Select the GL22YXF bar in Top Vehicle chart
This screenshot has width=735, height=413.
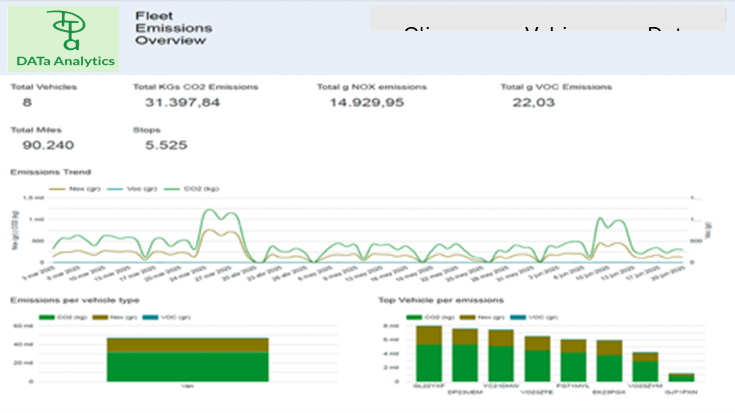[x=429, y=353]
